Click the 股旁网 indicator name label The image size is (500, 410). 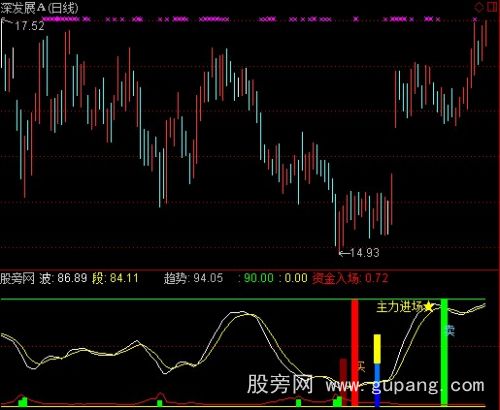pos(17,278)
